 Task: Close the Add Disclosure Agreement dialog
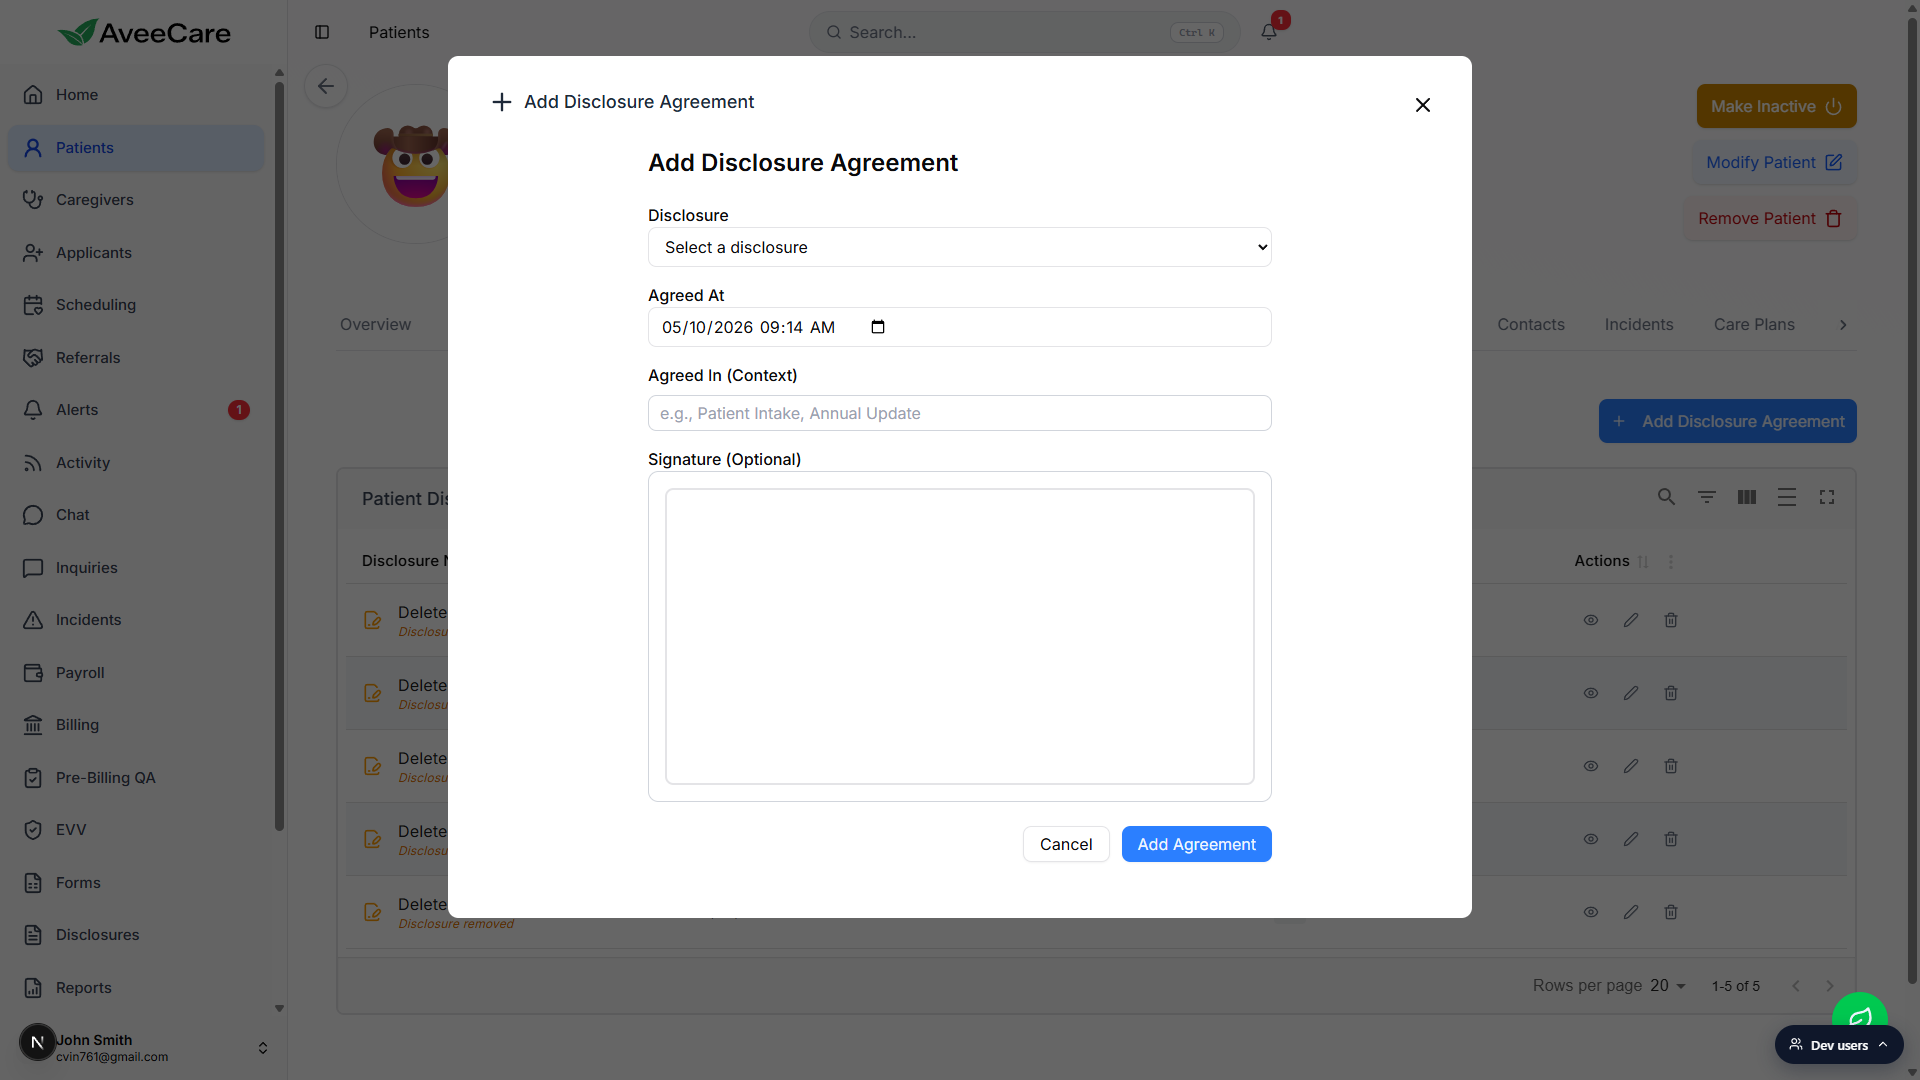click(1422, 105)
